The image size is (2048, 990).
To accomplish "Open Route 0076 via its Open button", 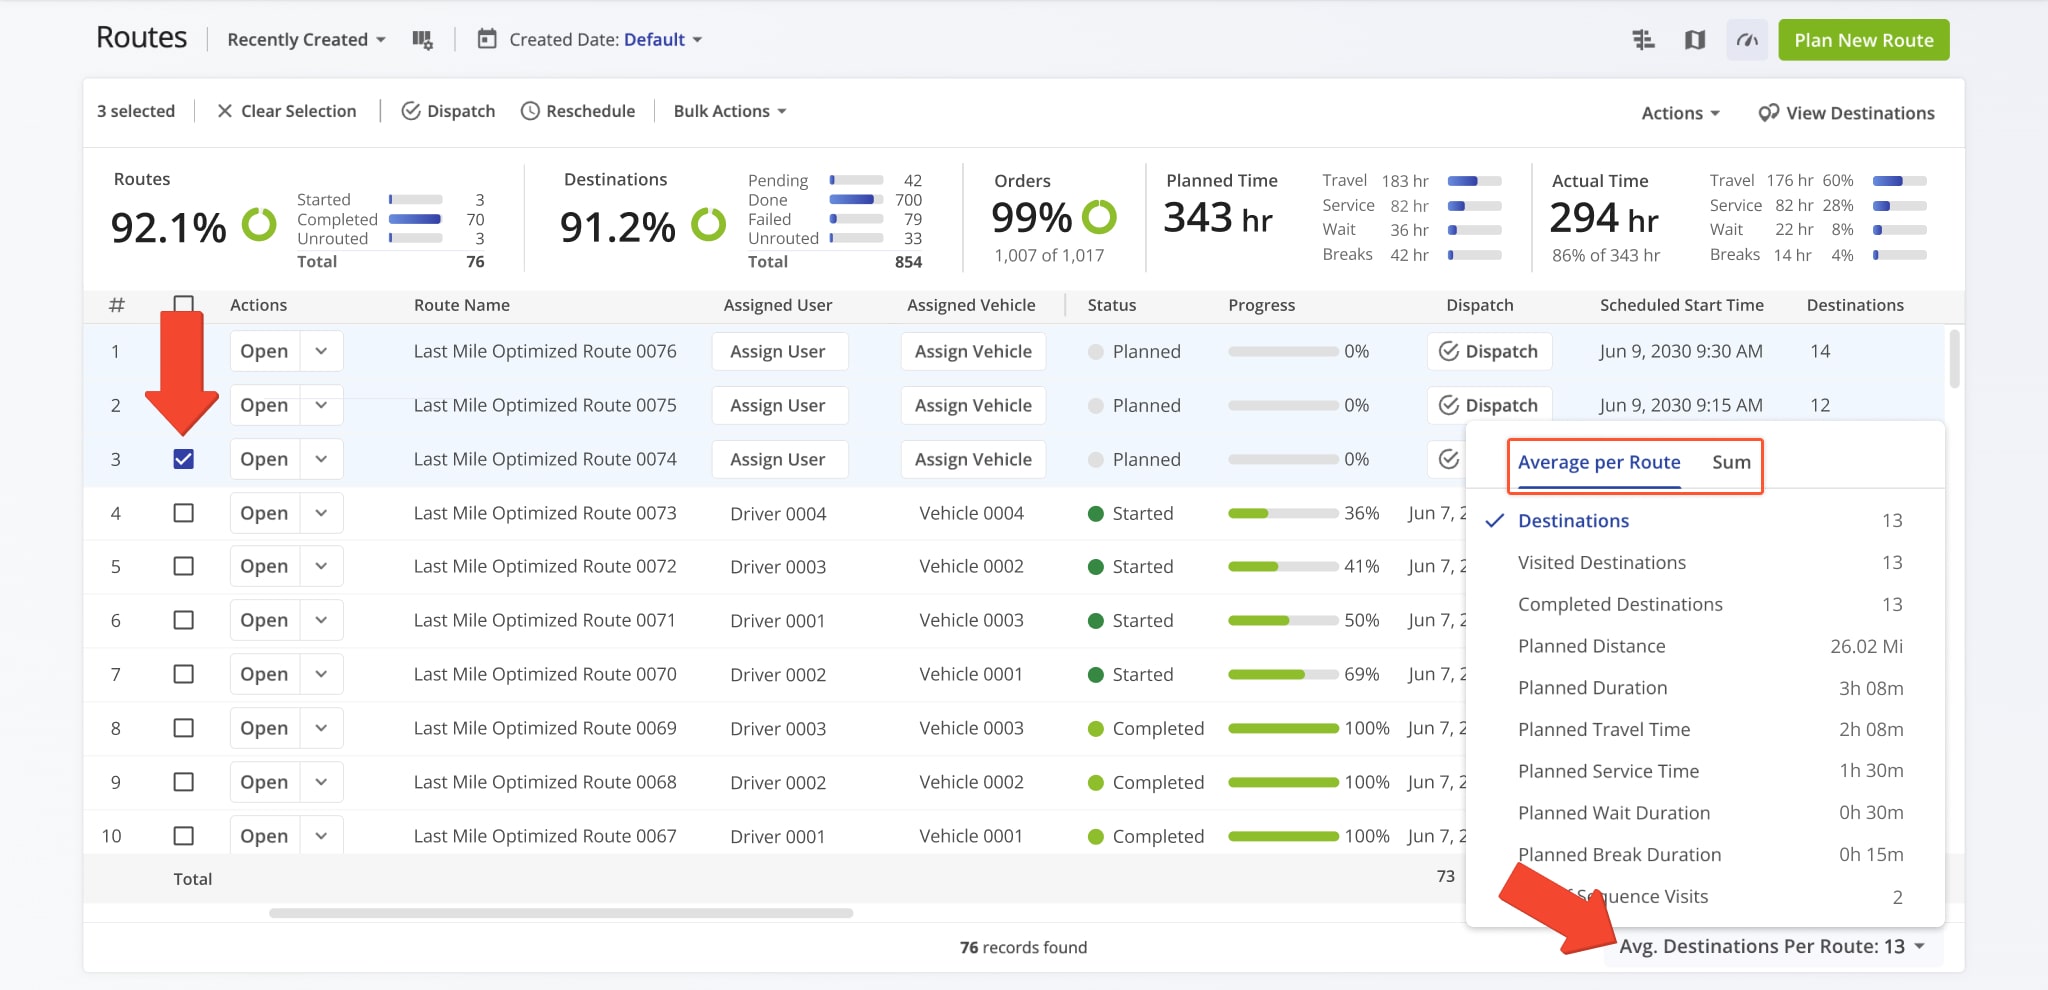I will pos(263,351).
